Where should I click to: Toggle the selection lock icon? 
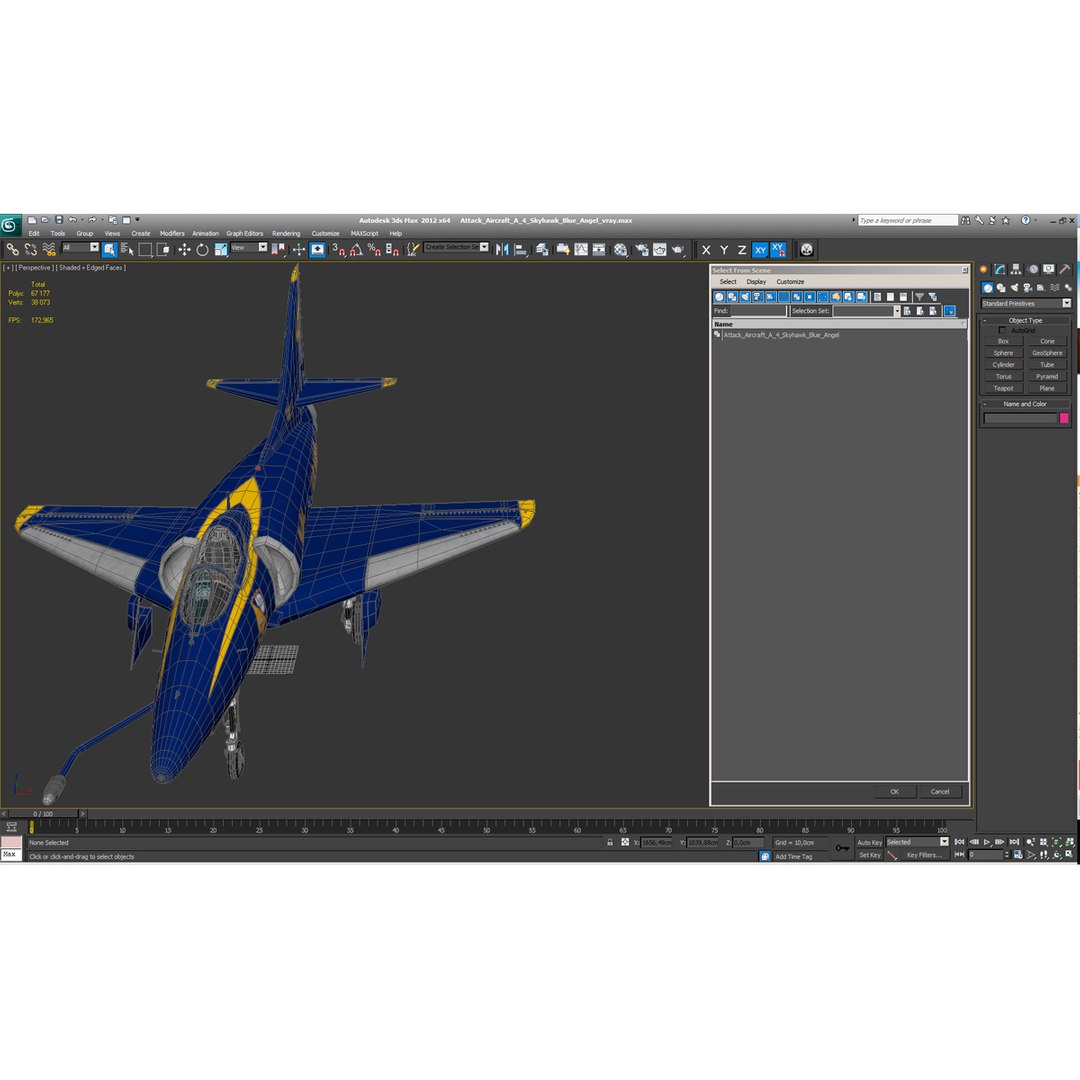coord(610,842)
